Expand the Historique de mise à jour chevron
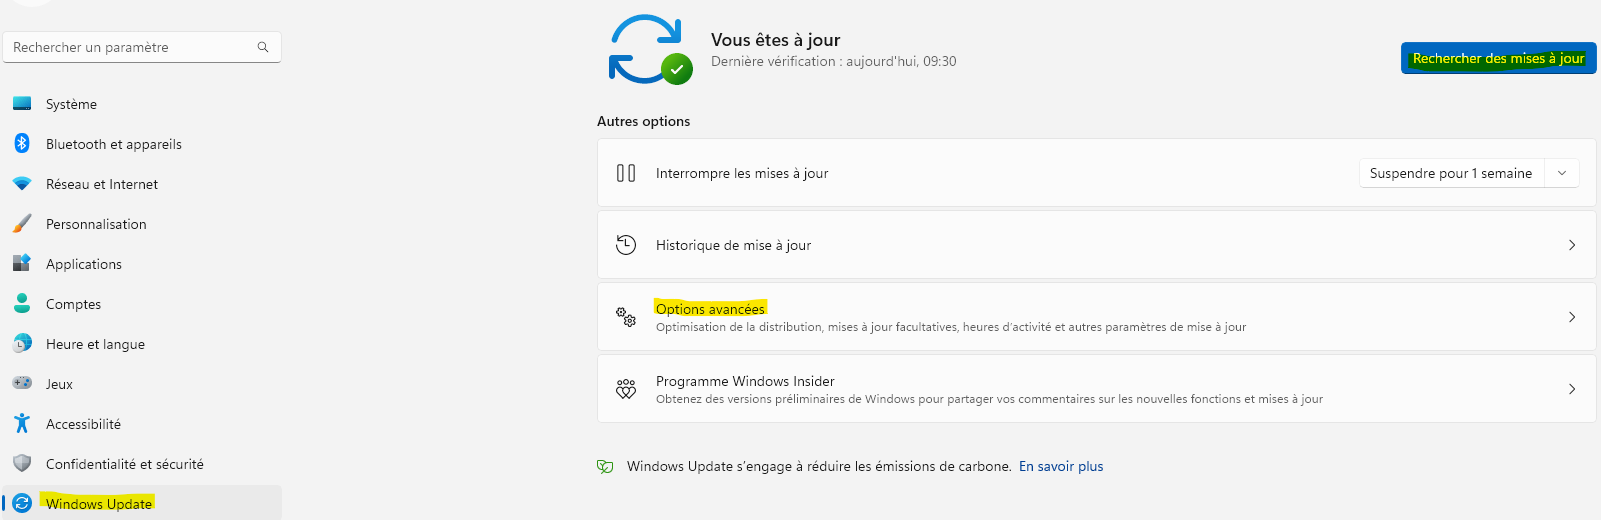 tap(1572, 245)
